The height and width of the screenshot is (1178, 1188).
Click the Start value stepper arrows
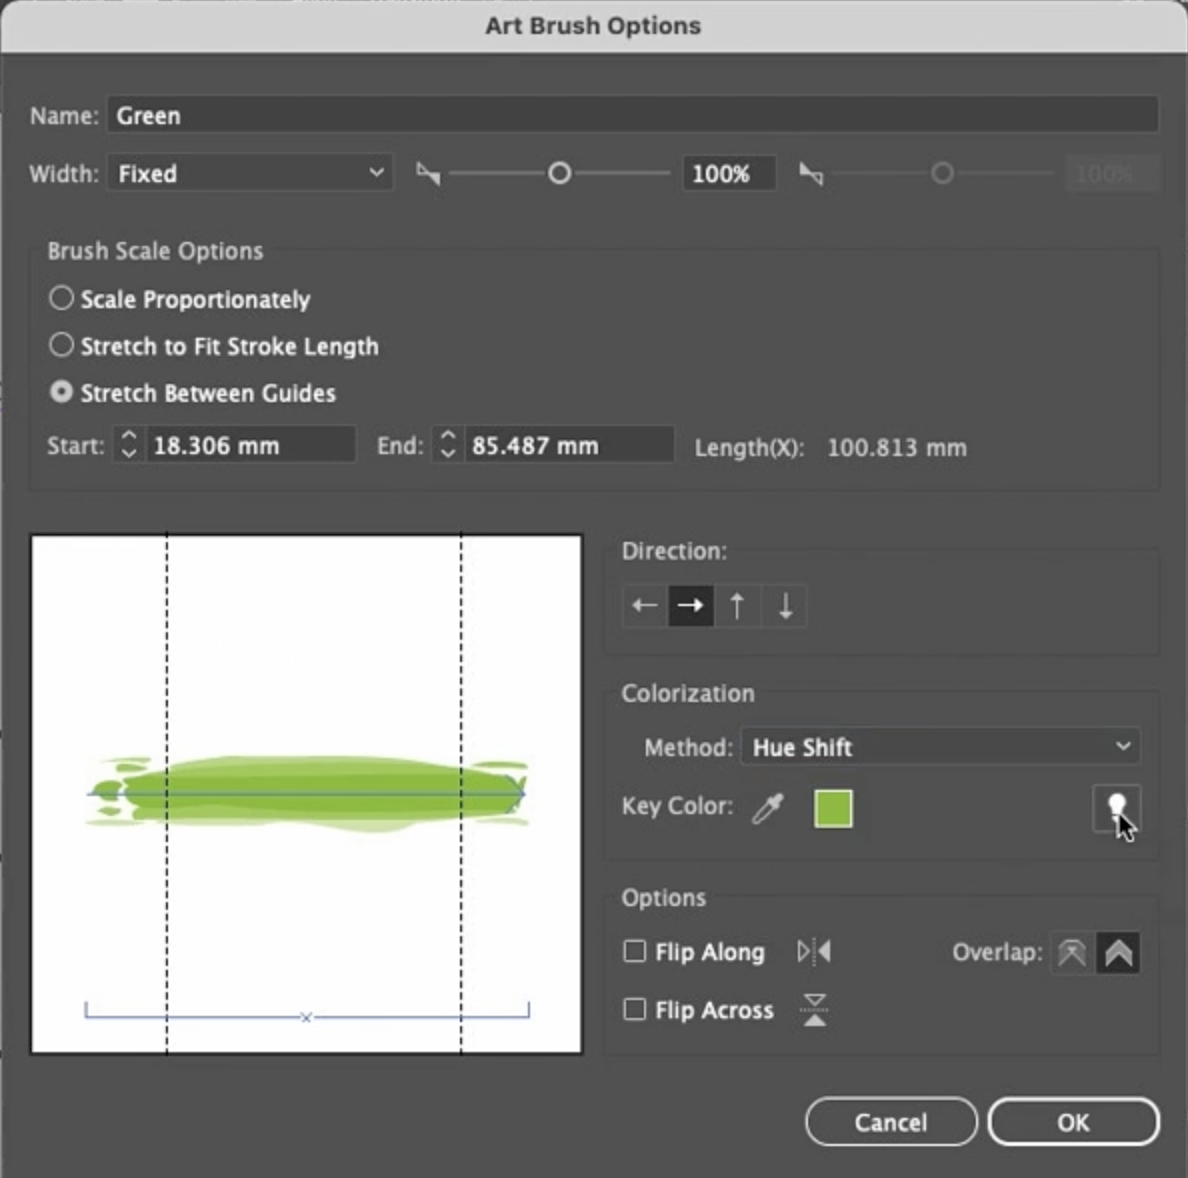pos(129,445)
